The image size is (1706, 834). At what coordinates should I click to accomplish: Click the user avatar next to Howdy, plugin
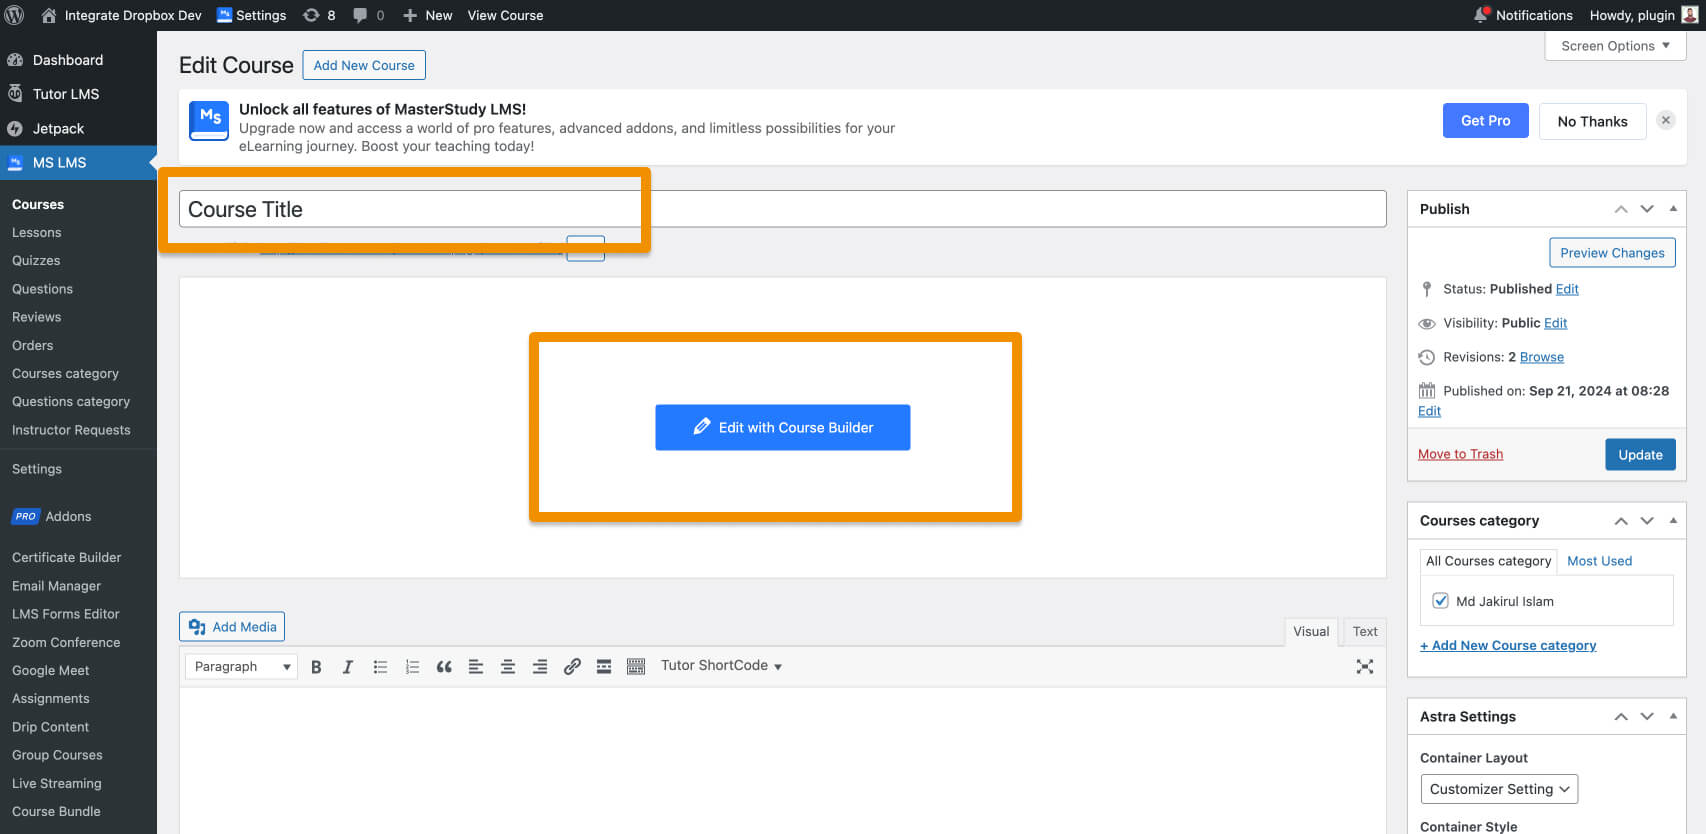(x=1689, y=15)
